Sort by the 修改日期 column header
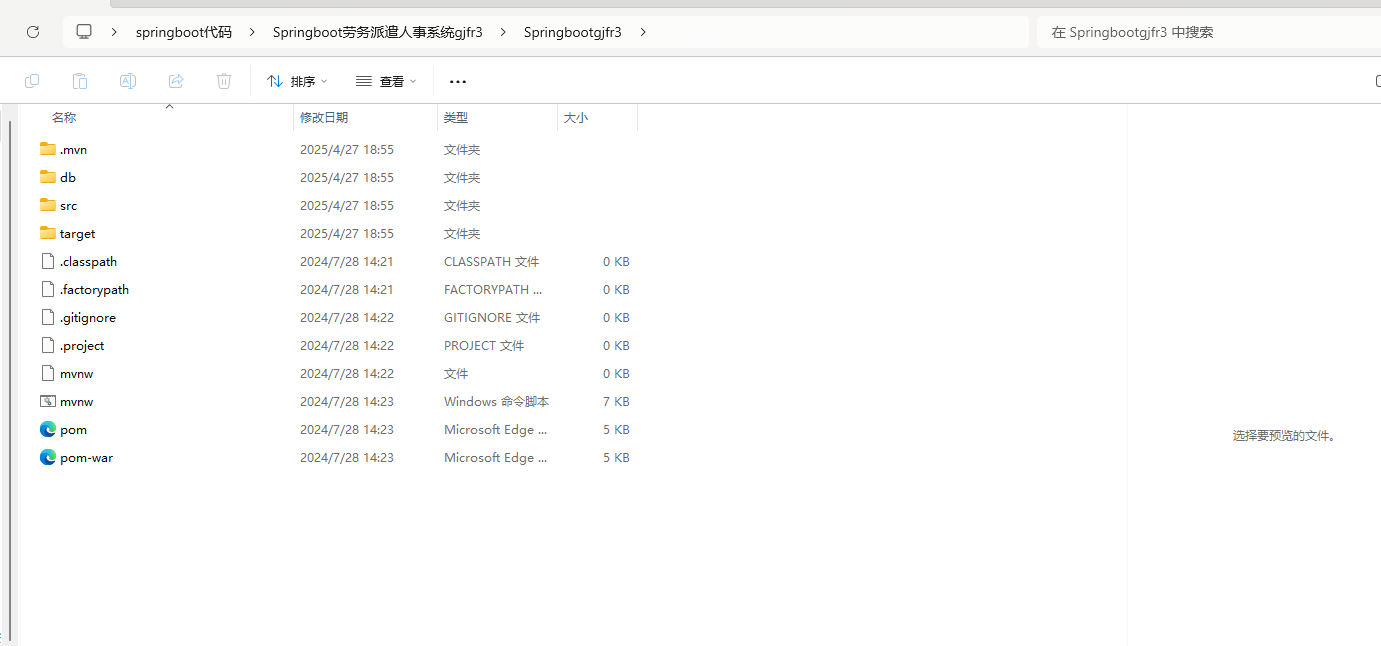 tap(324, 117)
